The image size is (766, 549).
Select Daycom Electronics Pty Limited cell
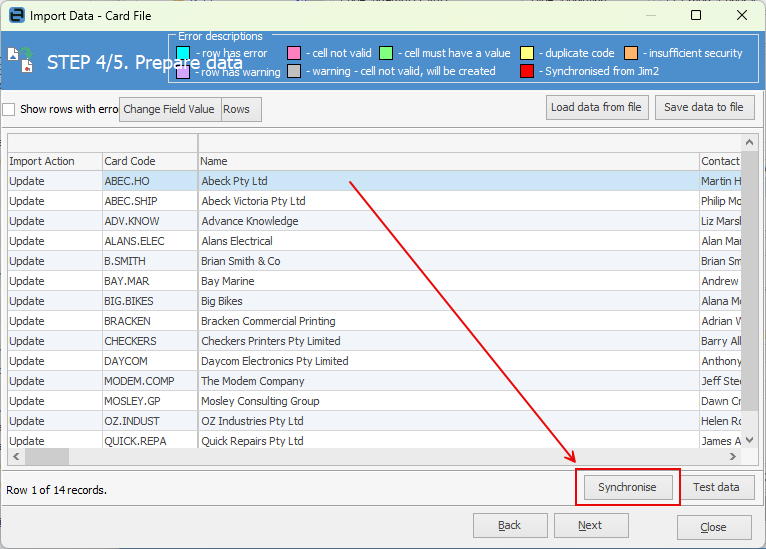tap(448, 361)
